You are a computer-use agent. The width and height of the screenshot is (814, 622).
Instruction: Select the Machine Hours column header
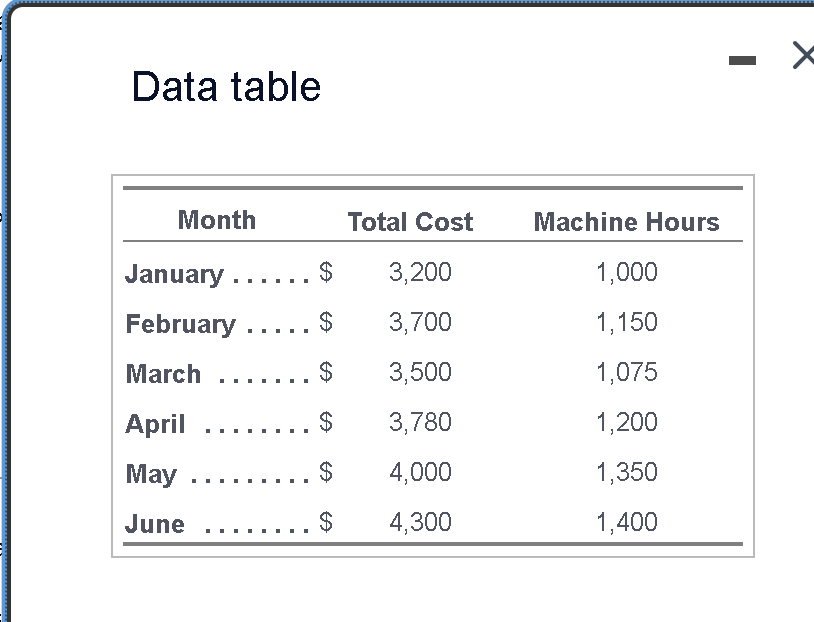(x=627, y=222)
